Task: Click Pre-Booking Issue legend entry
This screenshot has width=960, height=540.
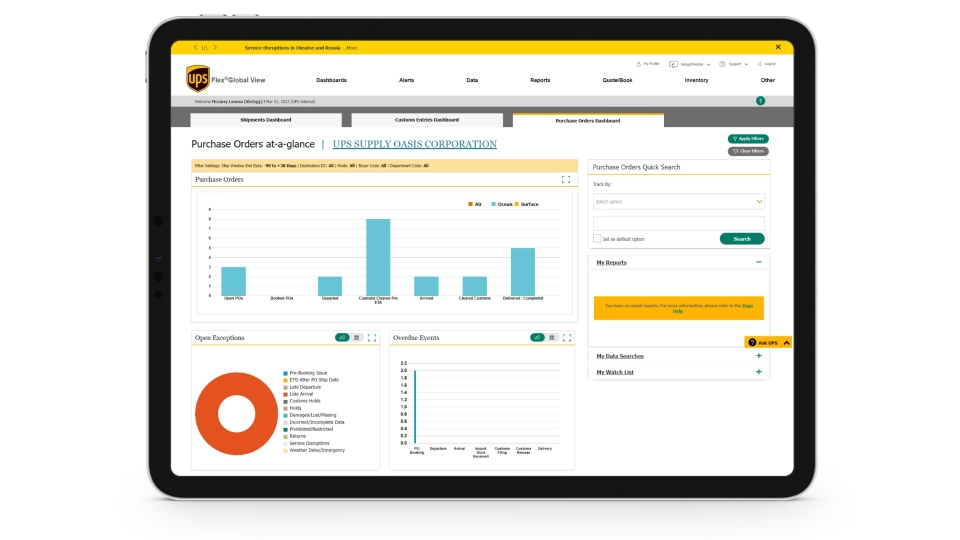Action: pyautogui.click(x=305, y=373)
